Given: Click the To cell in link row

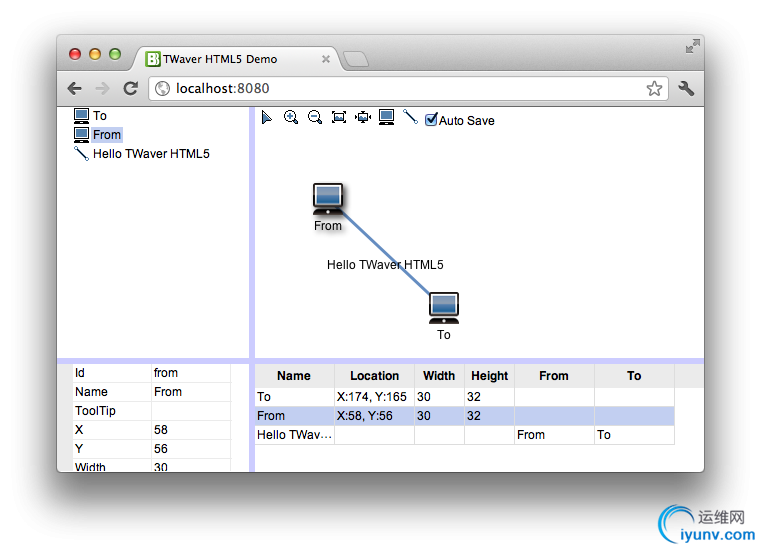Looking at the screenshot, I should (x=634, y=434).
